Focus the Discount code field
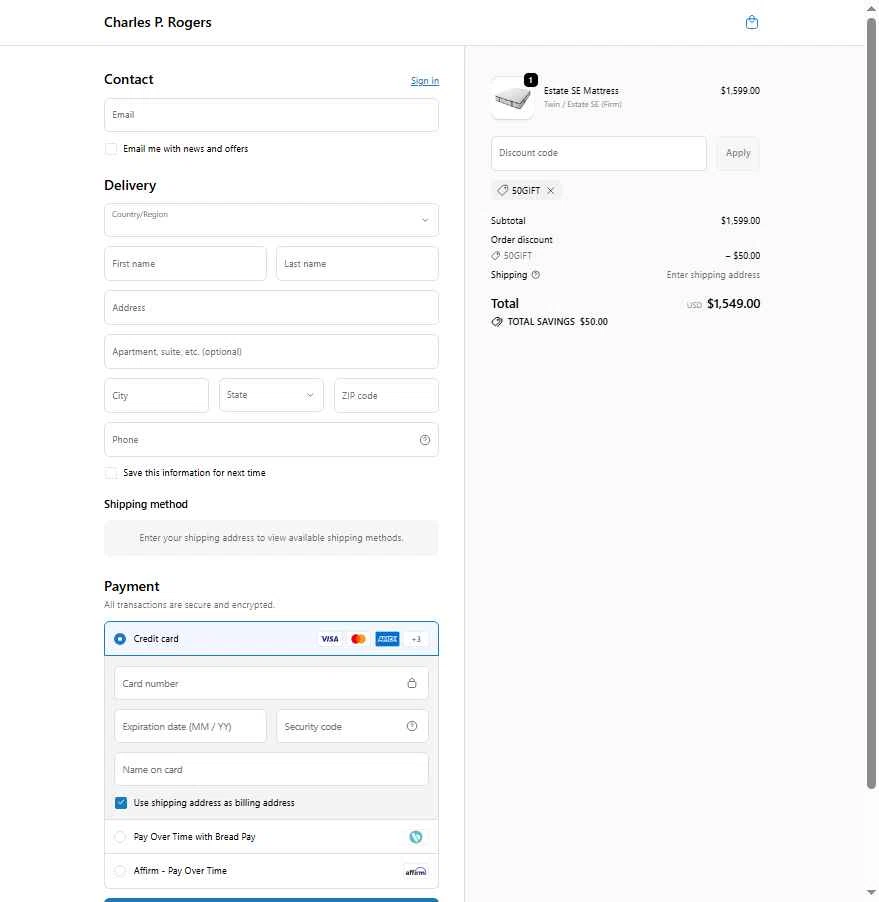 click(599, 153)
